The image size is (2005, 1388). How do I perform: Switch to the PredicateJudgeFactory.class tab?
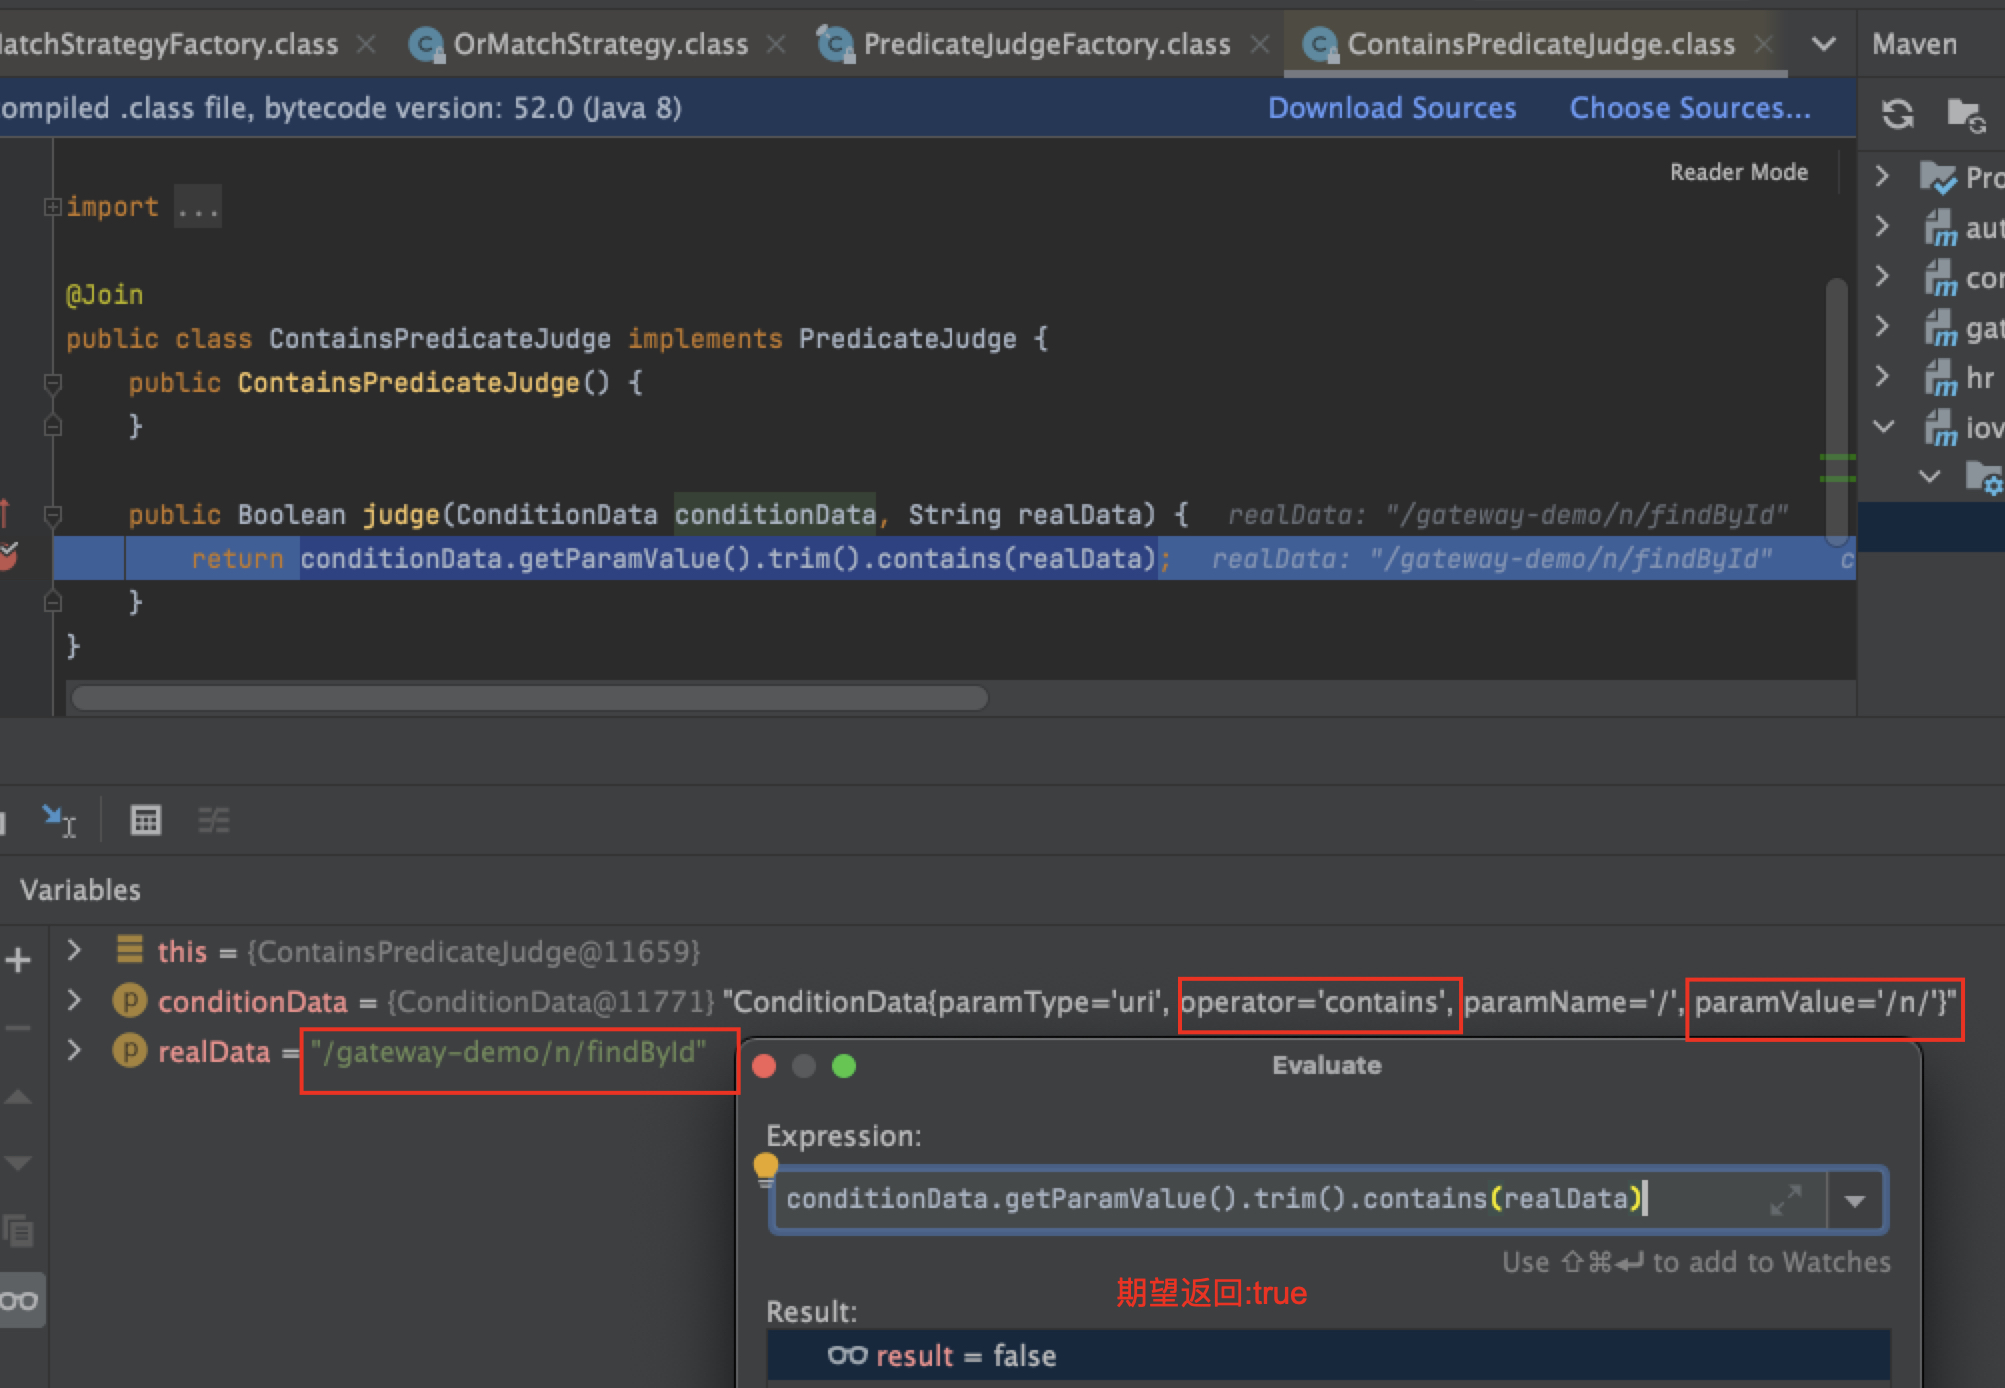(x=1046, y=44)
